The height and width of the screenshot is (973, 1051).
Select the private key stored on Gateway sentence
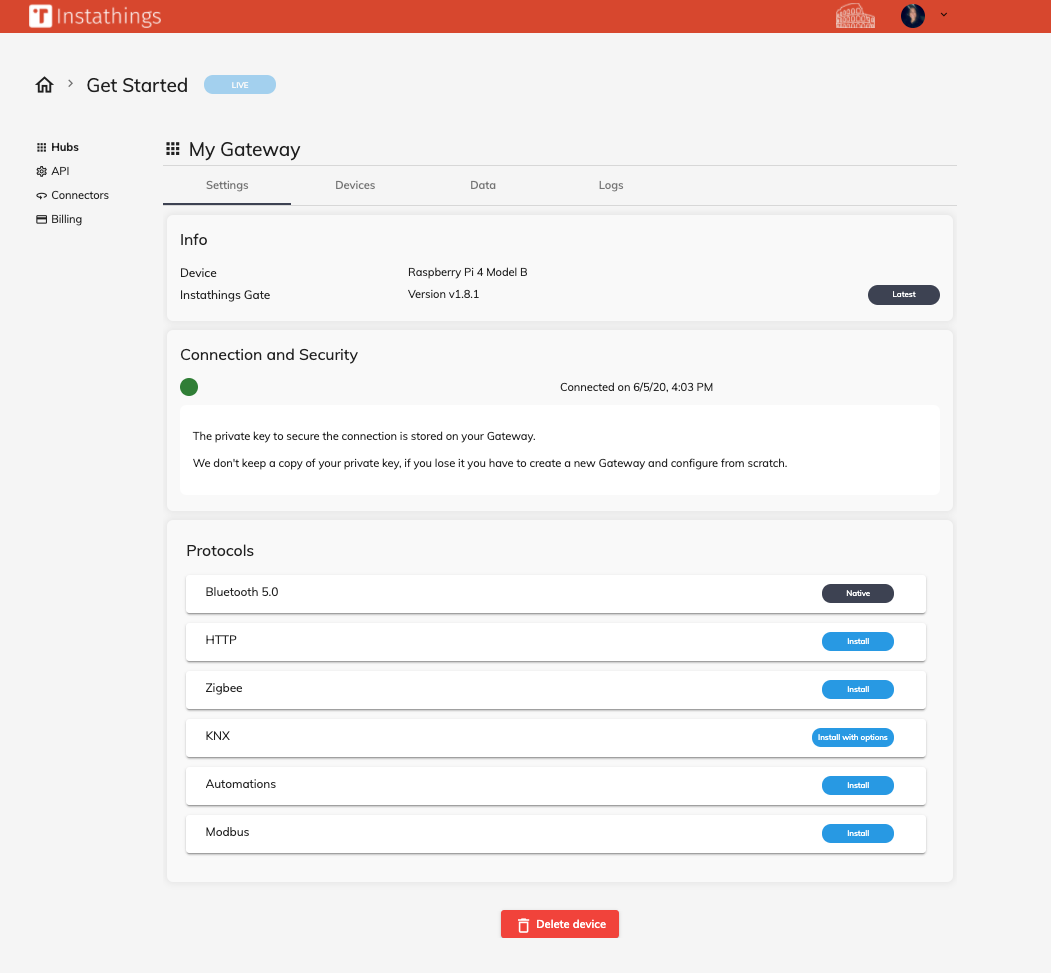364,436
